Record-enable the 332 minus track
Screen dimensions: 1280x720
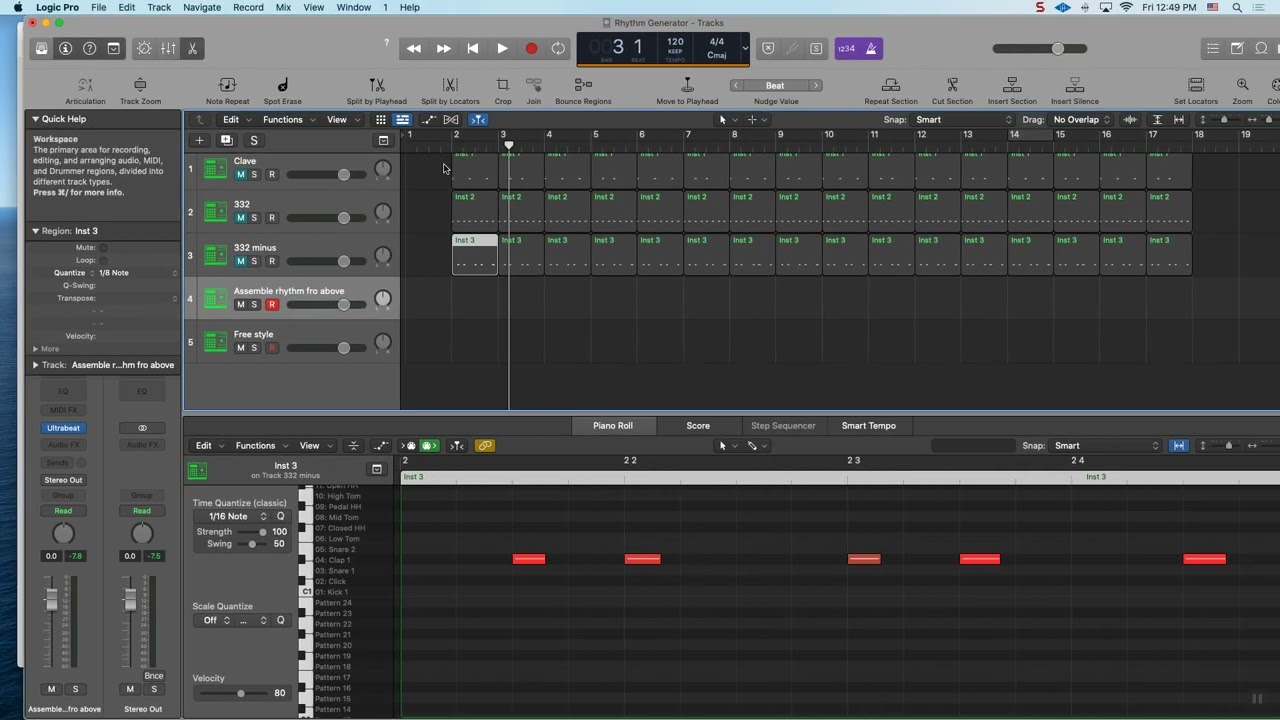[x=271, y=261]
